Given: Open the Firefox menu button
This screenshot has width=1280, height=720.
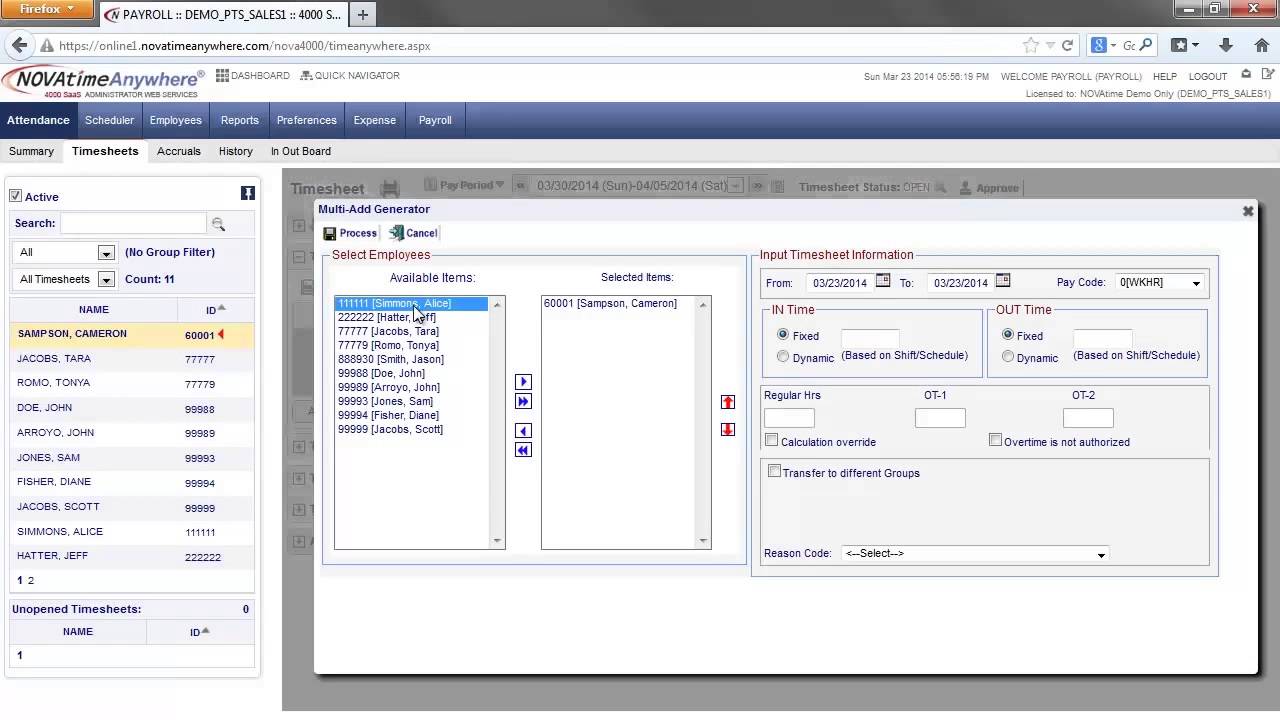Looking at the screenshot, I should (x=47, y=10).
